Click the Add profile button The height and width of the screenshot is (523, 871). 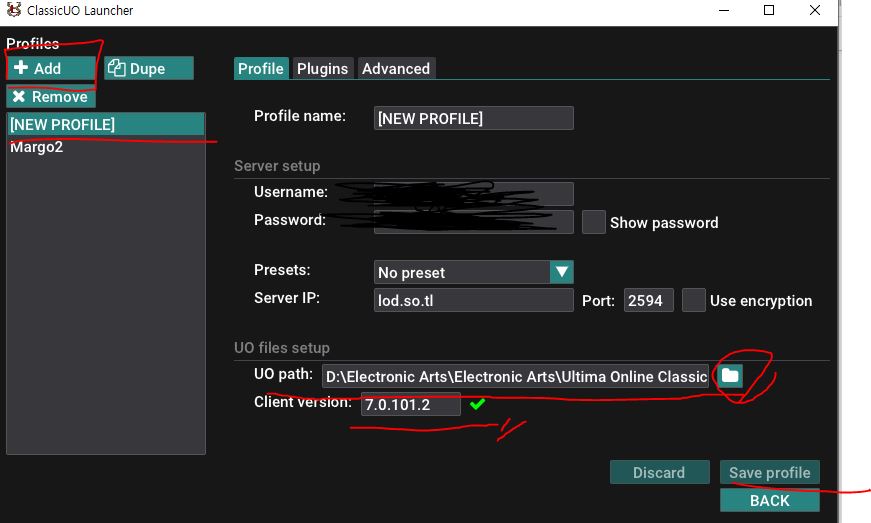click(x=51, y=68)
